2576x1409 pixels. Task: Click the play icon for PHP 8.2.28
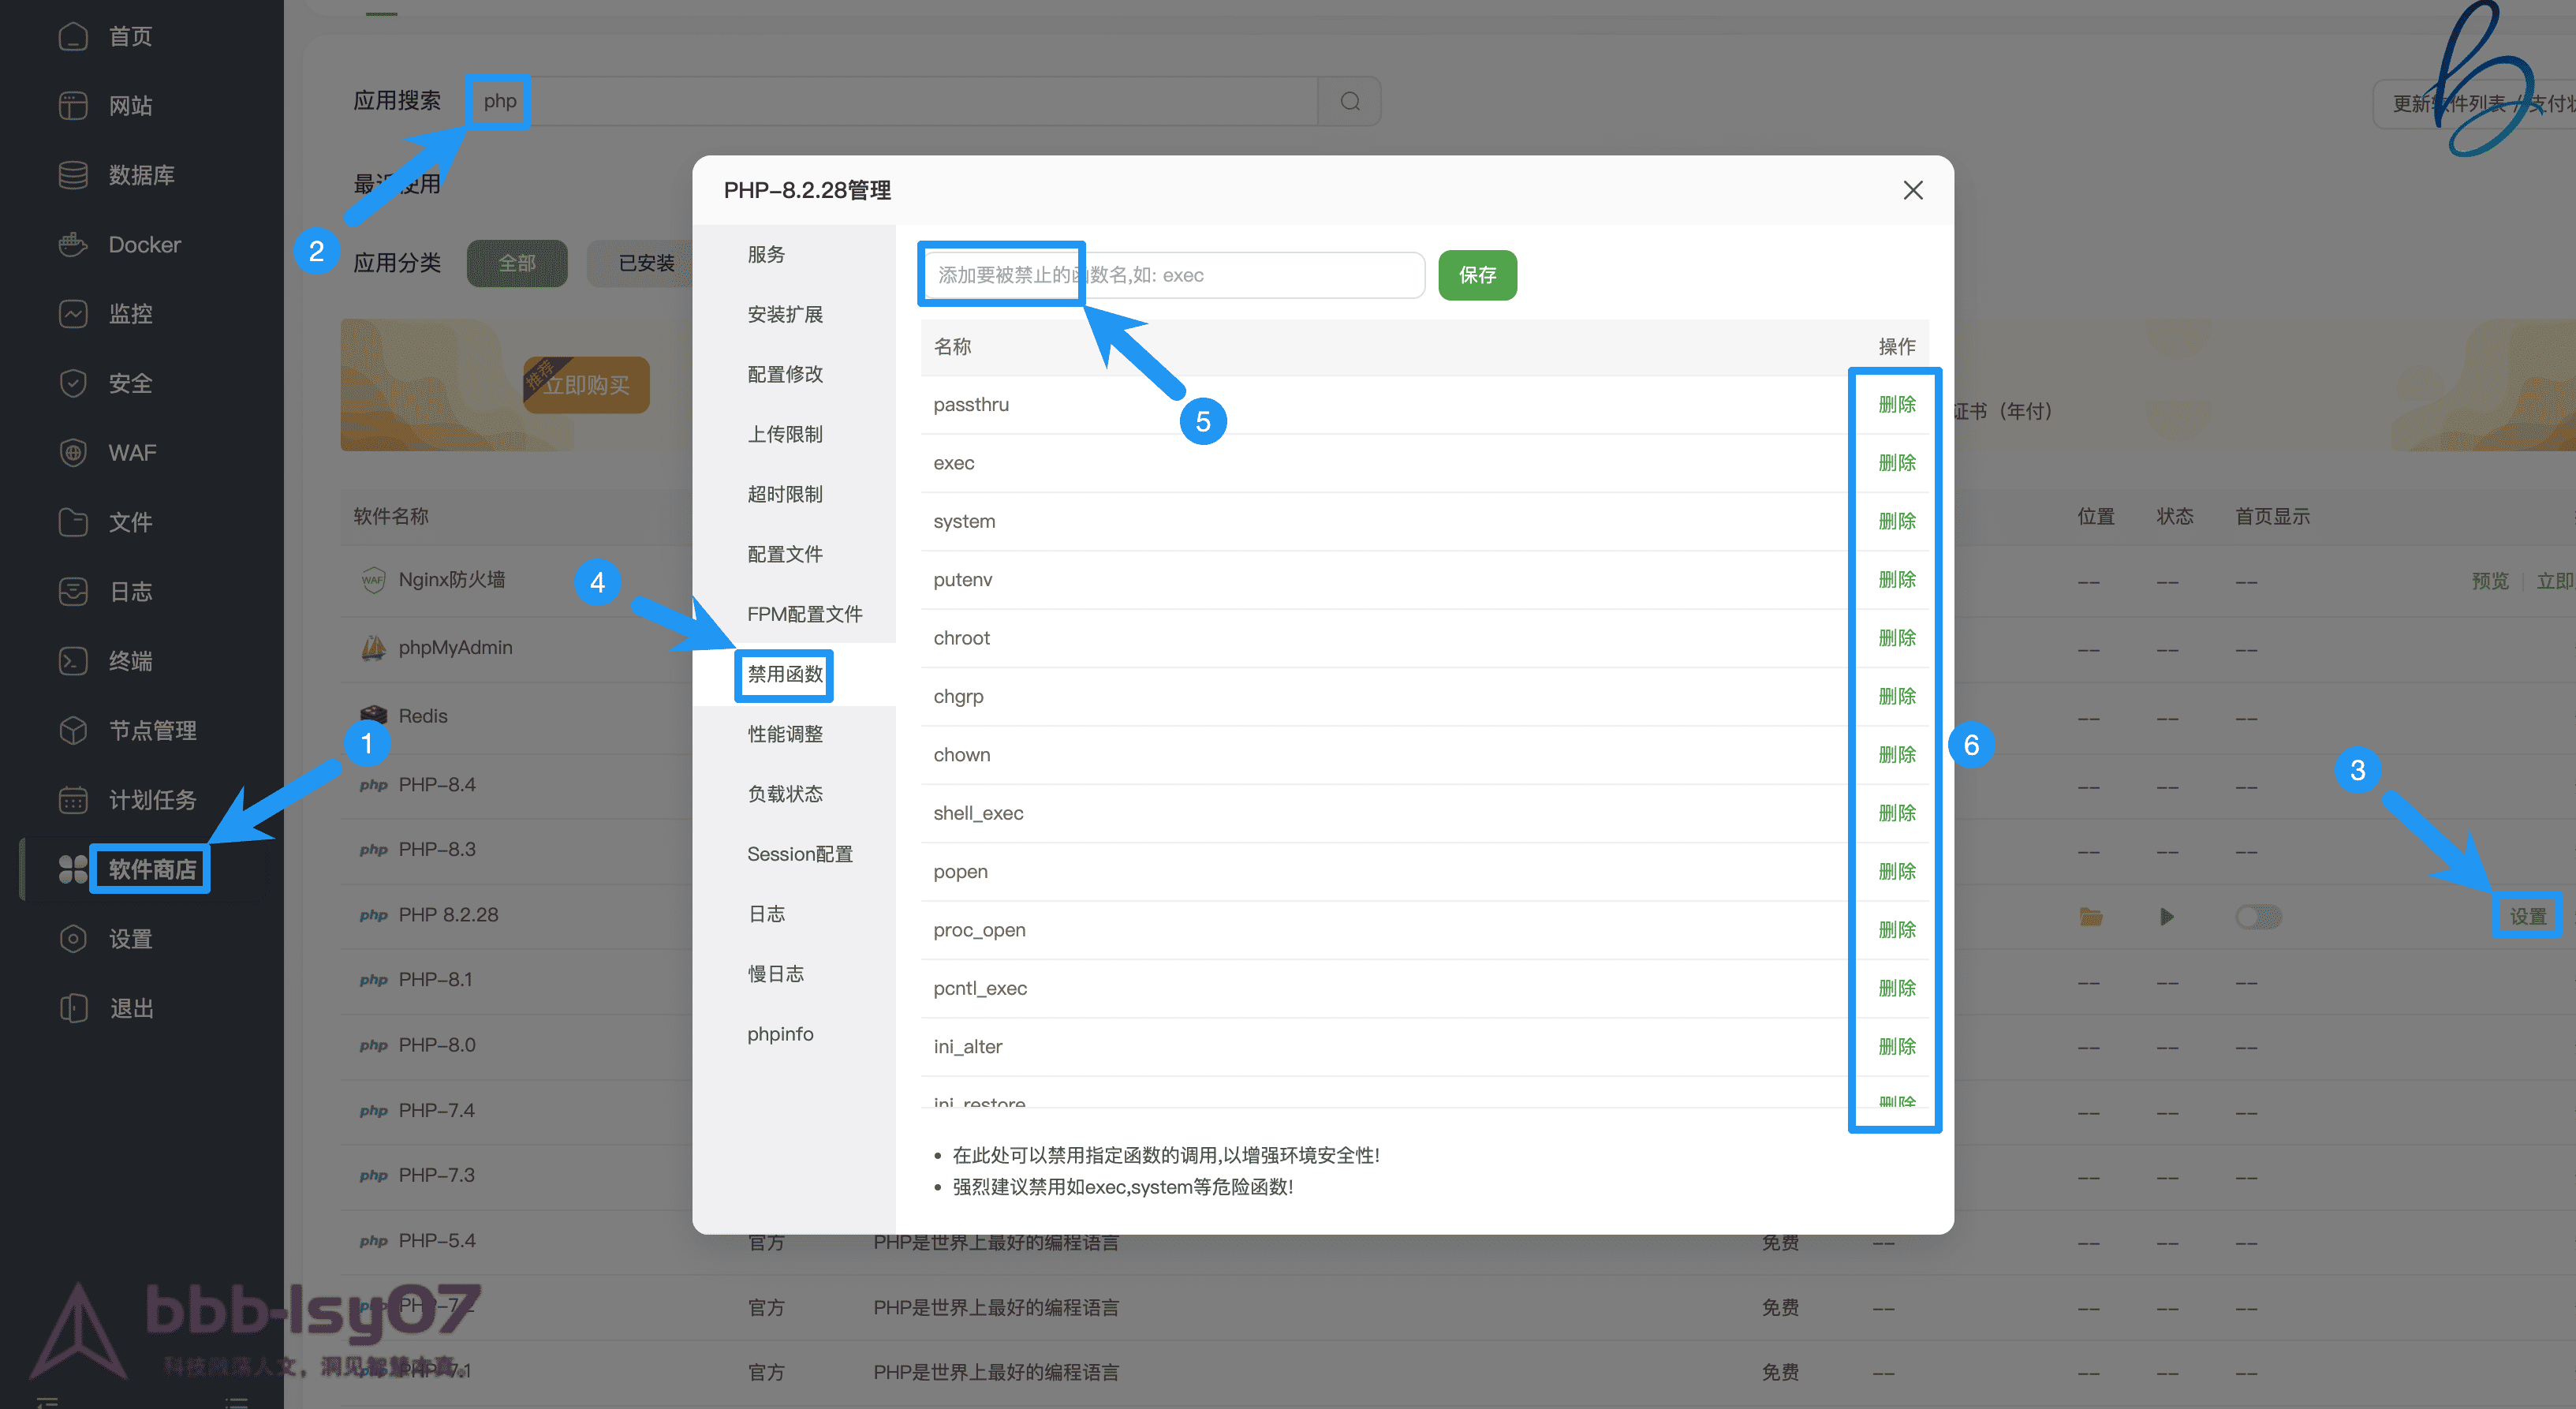2167,915
